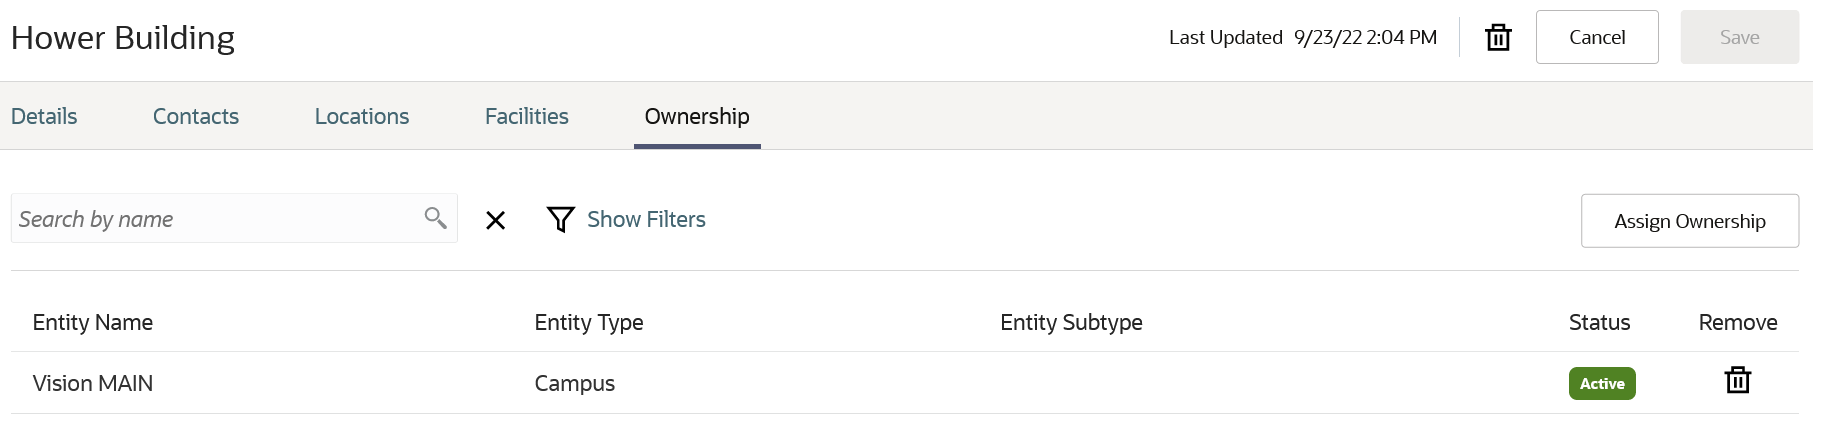Image resolution: width=1831 pixels, height=429 pixels.
Task: Switch to the Details tab
Action: tap(44, 116)
